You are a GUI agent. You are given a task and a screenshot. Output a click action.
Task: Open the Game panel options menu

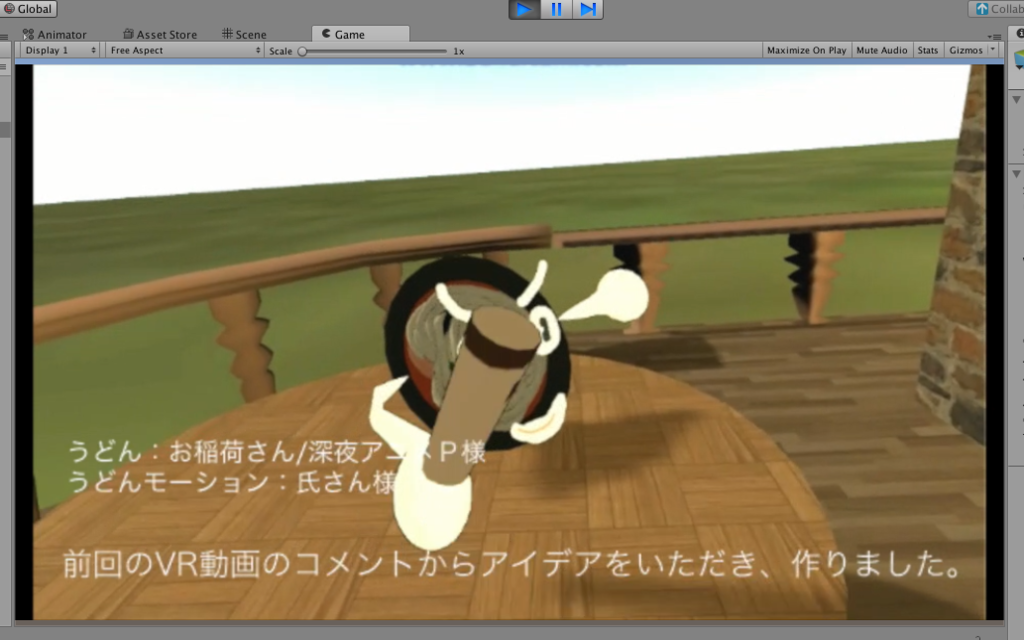(x=995, y=37)
